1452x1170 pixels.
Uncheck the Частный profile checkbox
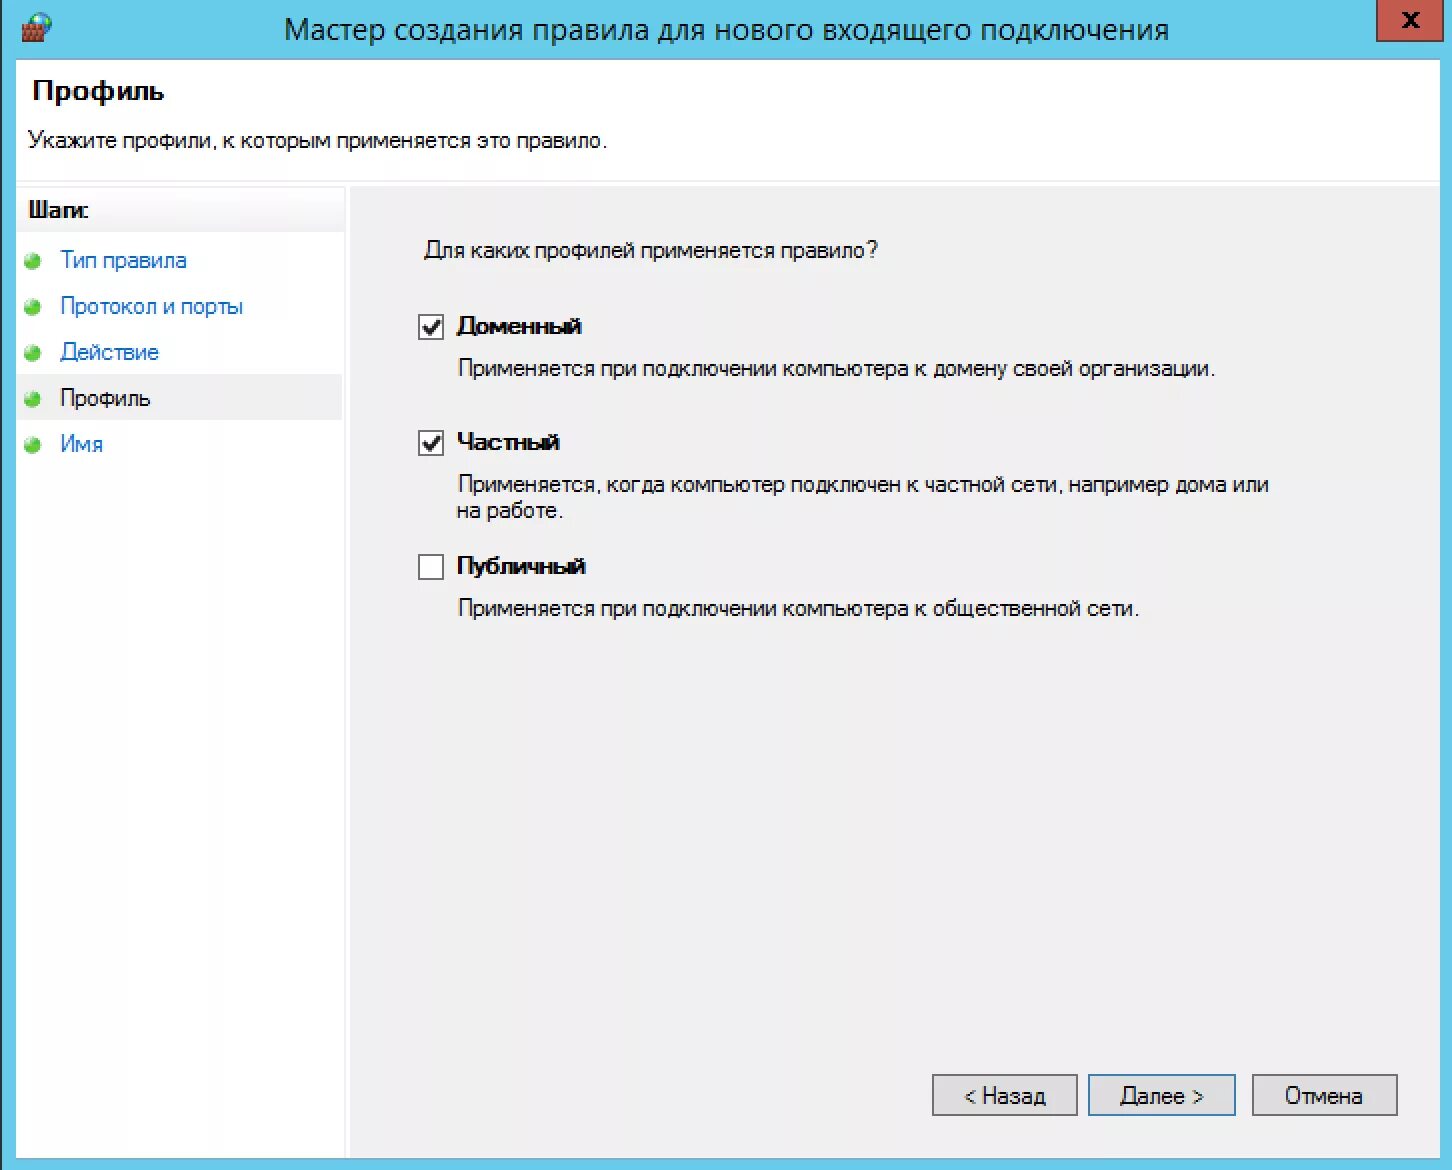click(431, 443)
